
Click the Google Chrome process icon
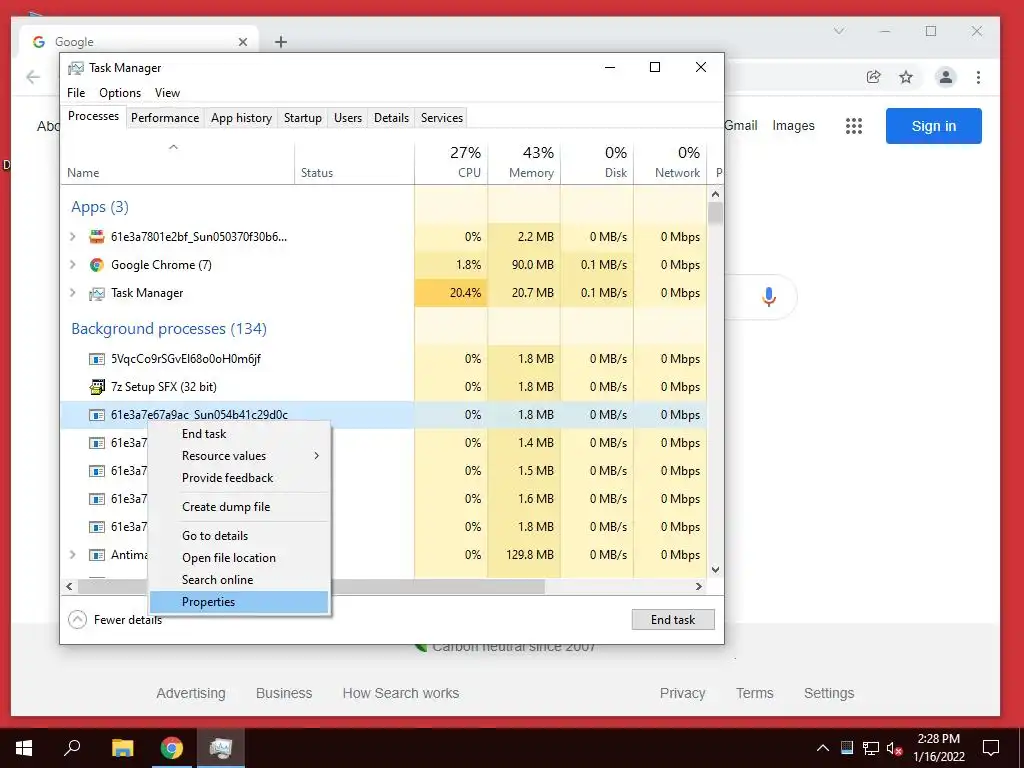(x=97, y=264)
